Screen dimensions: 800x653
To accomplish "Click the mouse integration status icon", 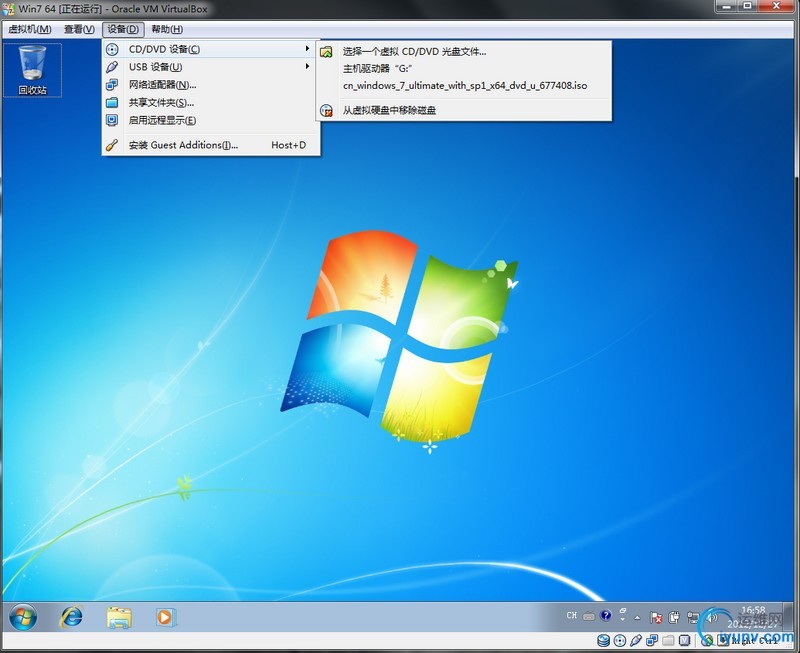I will (706, 640).
